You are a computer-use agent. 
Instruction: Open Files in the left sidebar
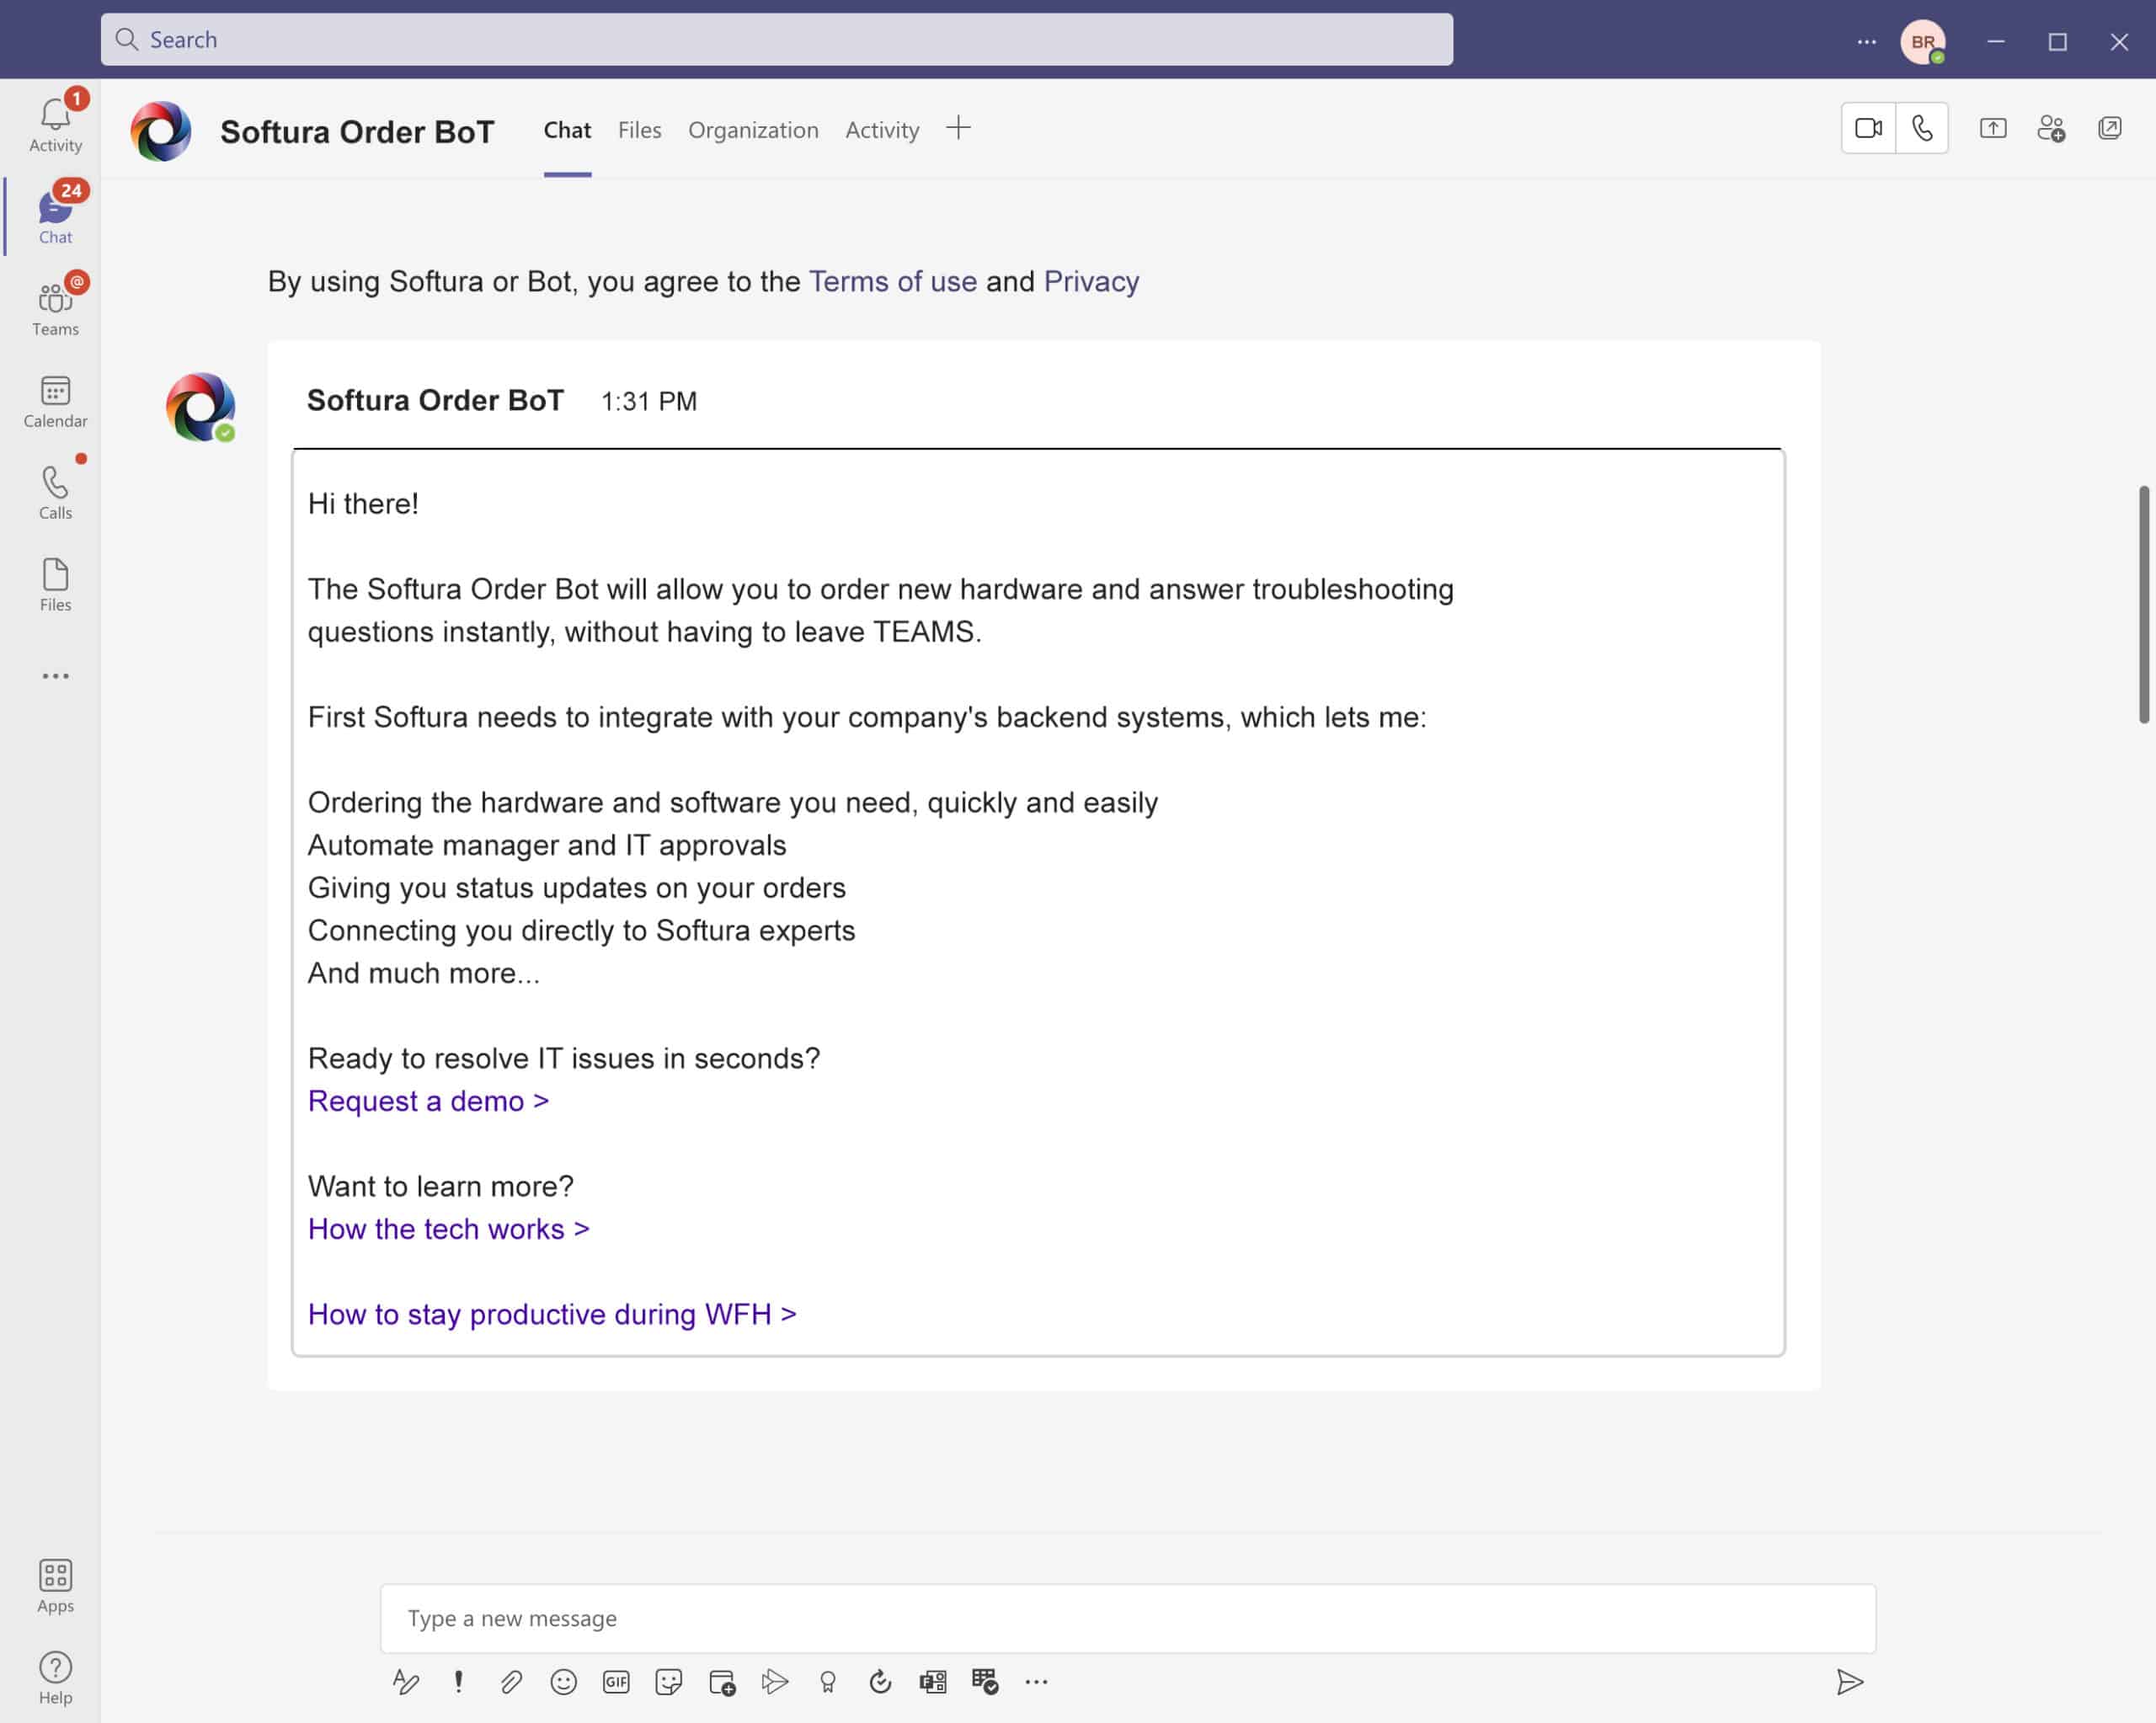click(55, 584)
